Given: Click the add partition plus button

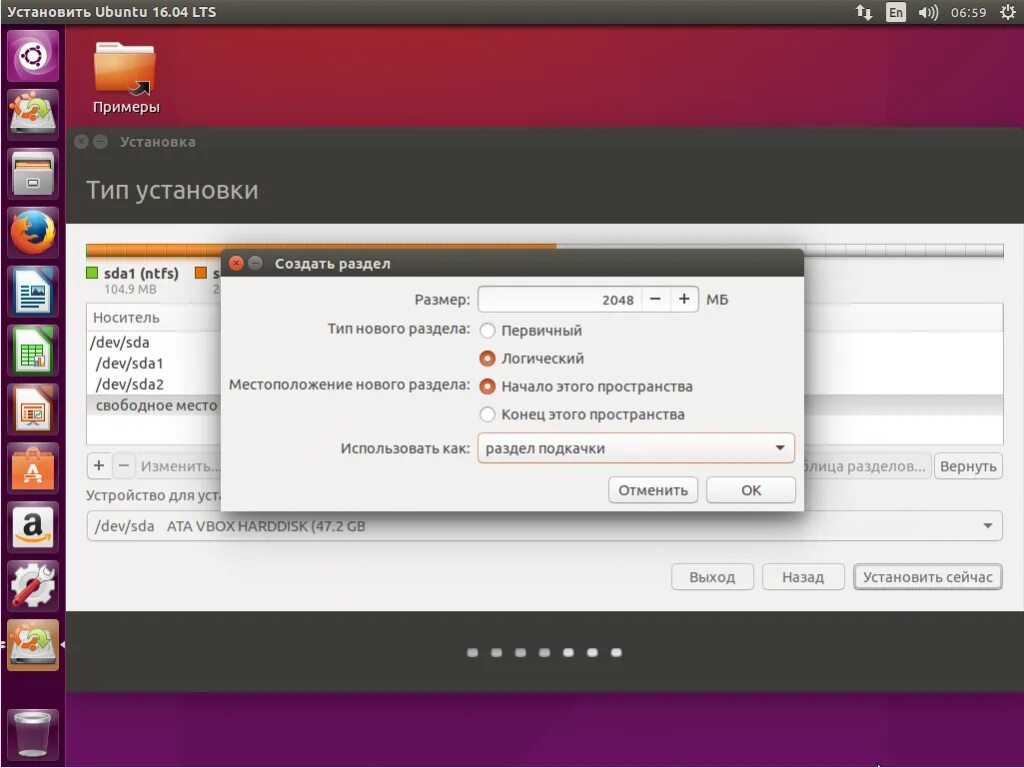Looking at the screenshot, I should coord(99,466).
